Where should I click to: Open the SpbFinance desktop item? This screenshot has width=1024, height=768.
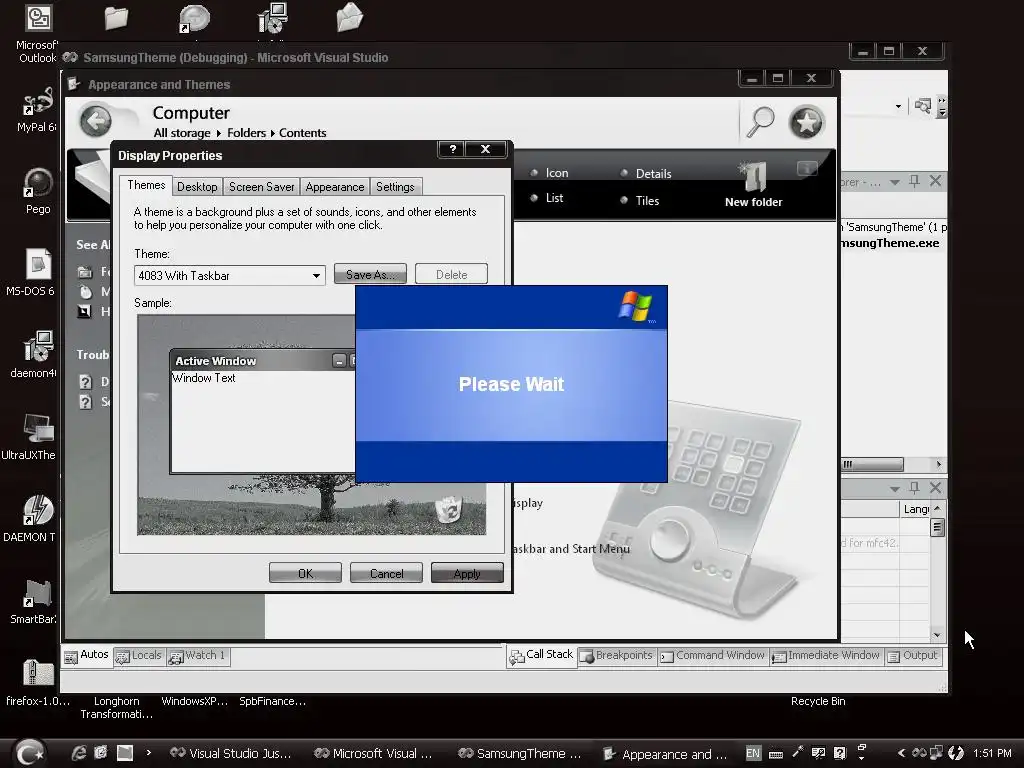pyautogui.click(x=272, y=701)
